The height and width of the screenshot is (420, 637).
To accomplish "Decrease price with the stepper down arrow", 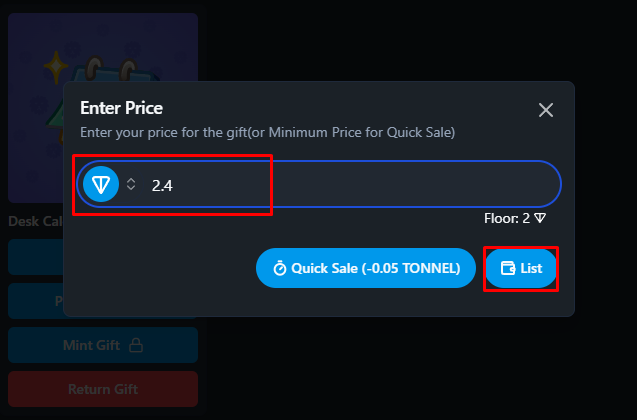I will click(x=131, y=188).
